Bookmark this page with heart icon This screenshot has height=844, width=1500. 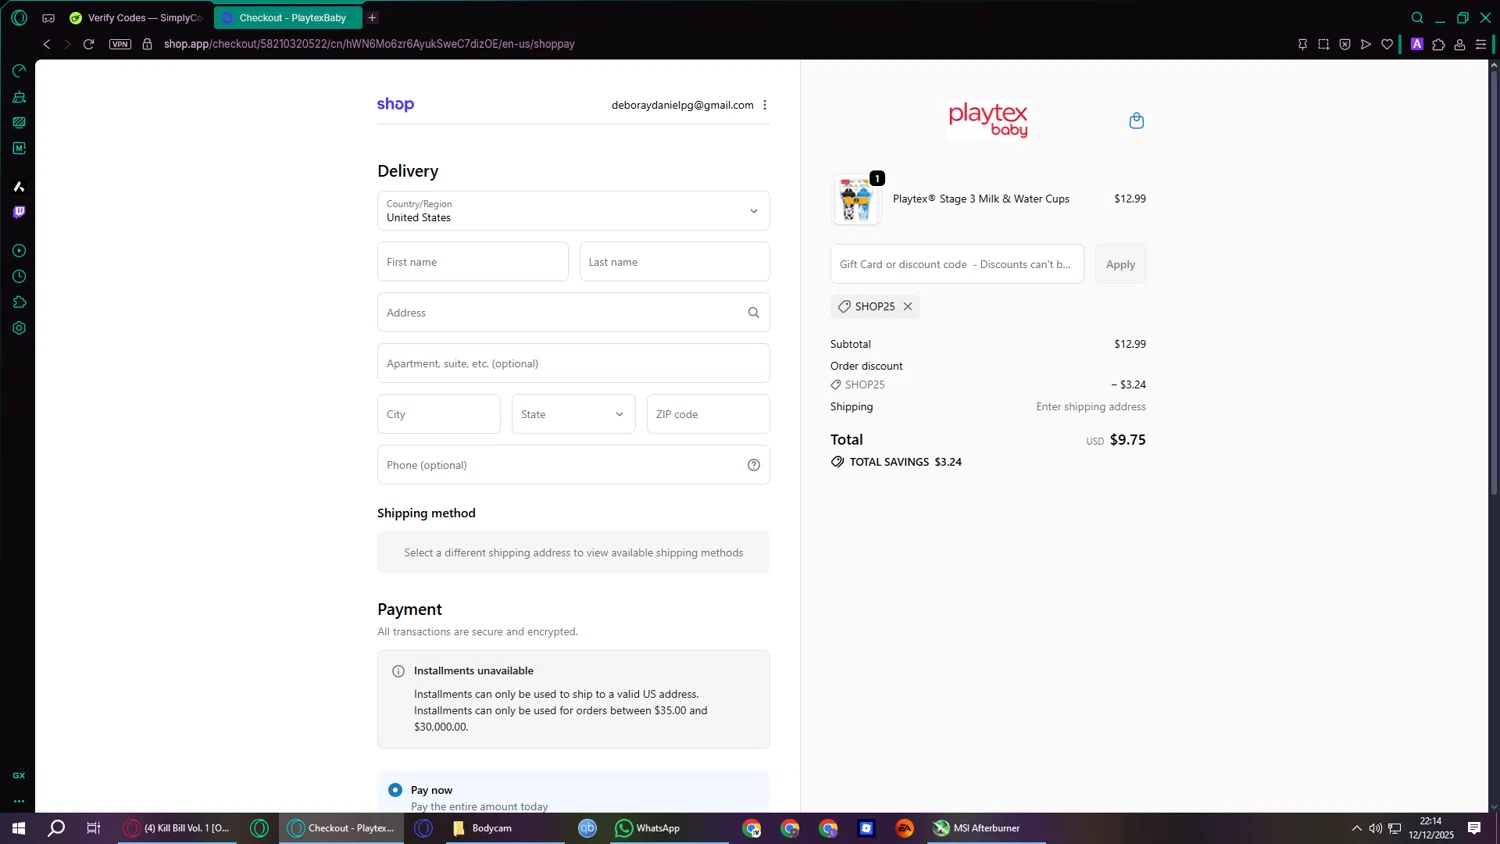tap(1387, 44)
